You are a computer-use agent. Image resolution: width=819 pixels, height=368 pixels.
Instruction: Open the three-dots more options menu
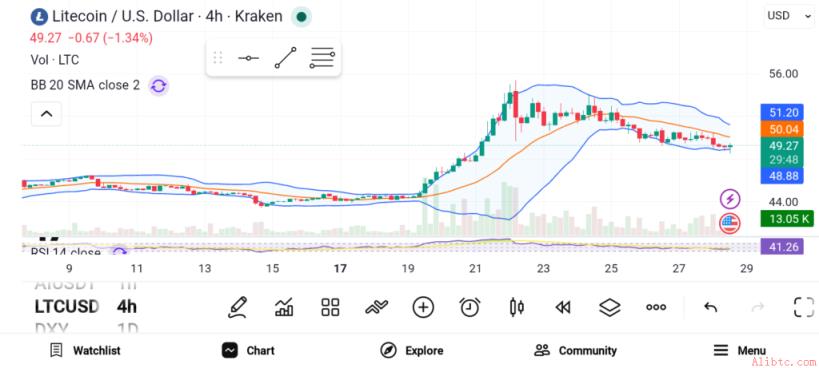(656, 307)
